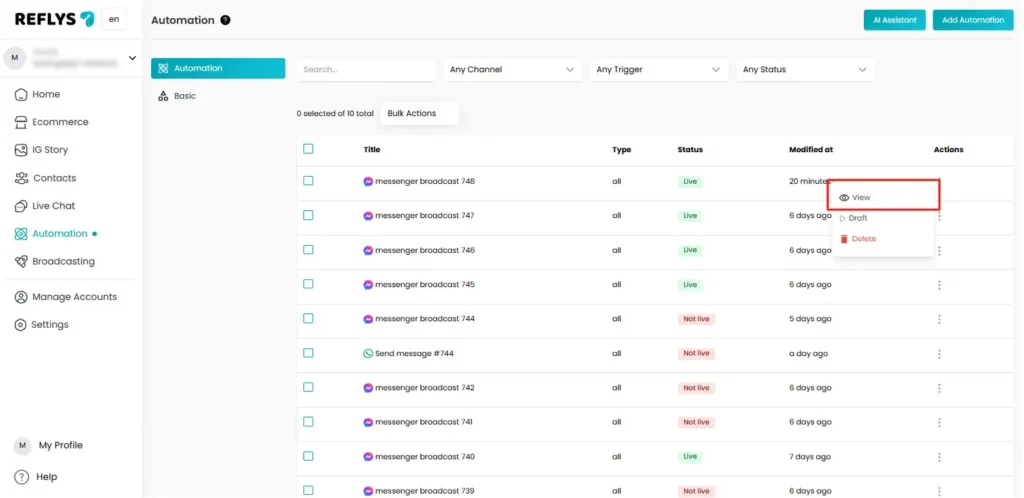Click the Live Chat bubble icon
Viewport: 1024px width, 498px height.
21,206
